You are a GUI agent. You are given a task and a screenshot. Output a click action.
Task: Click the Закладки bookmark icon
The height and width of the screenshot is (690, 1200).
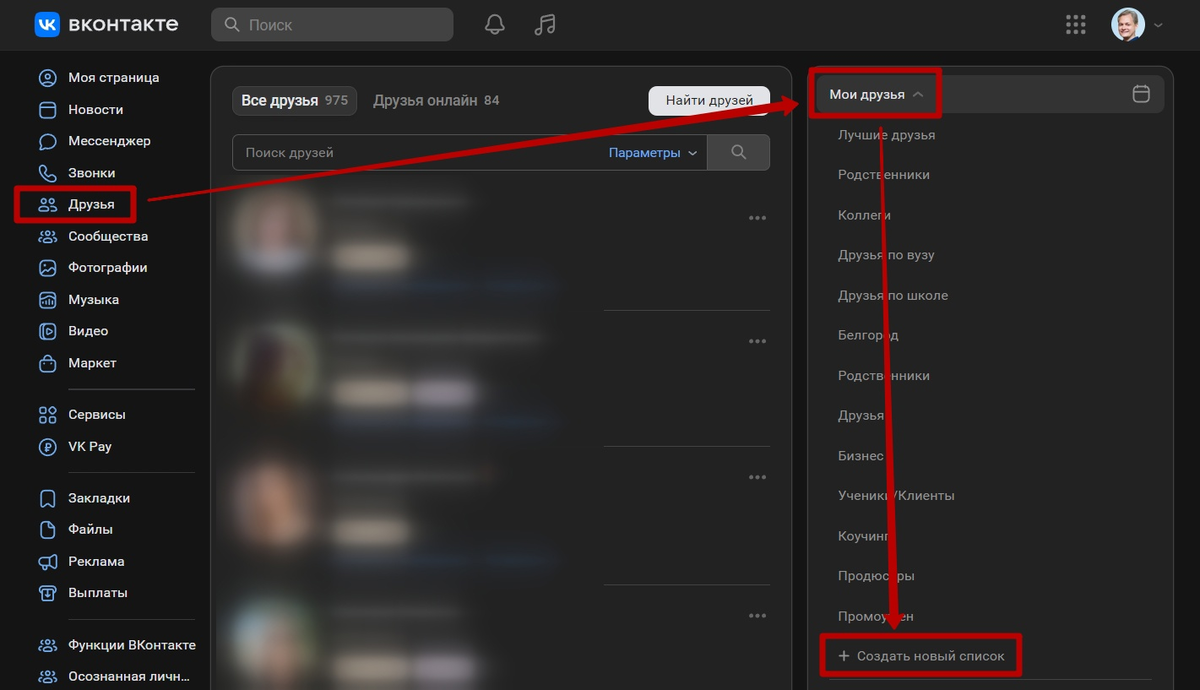(47, 498)
